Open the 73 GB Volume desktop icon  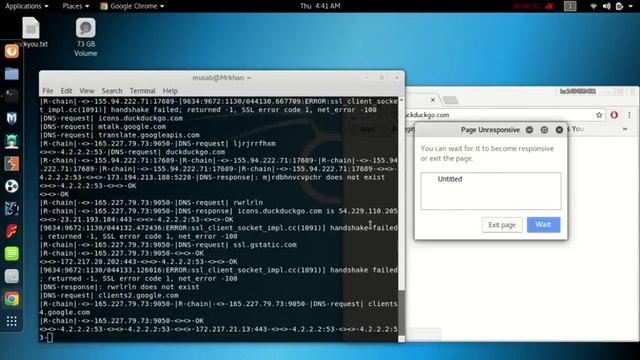tap(86, 37)
